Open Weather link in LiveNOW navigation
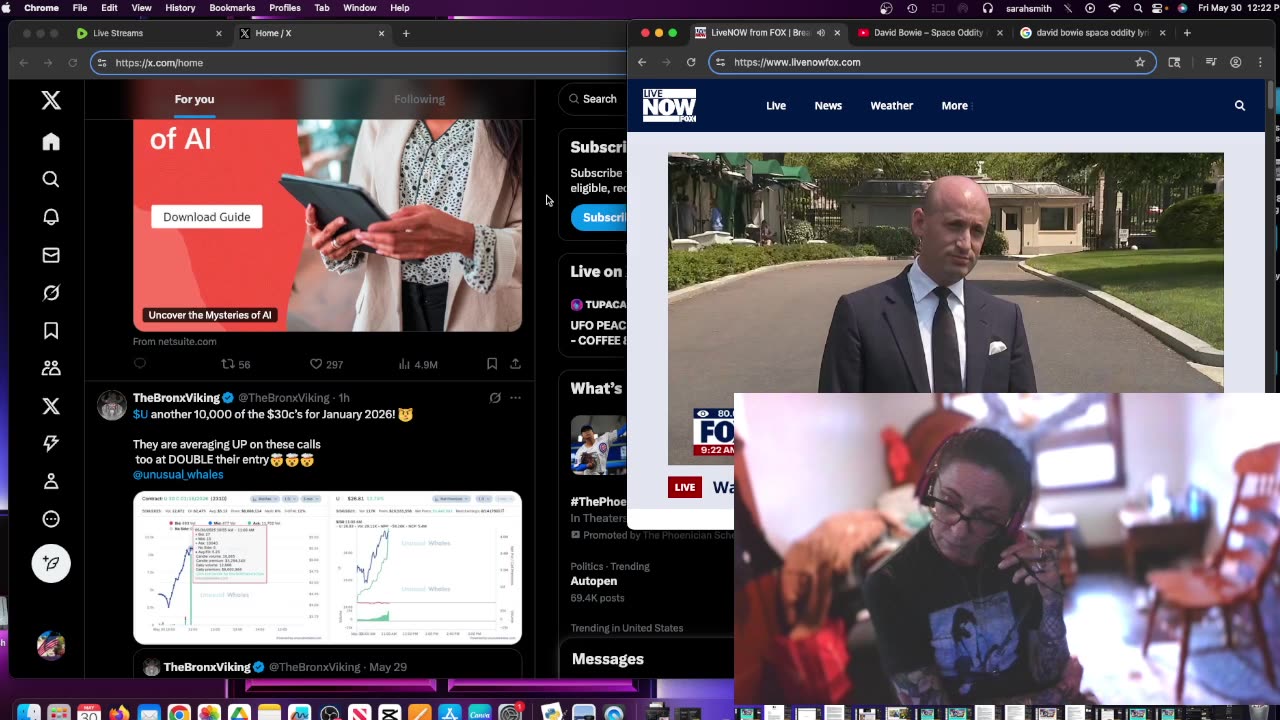This screenshot has width=1280, height=720. tap(892, 105)
